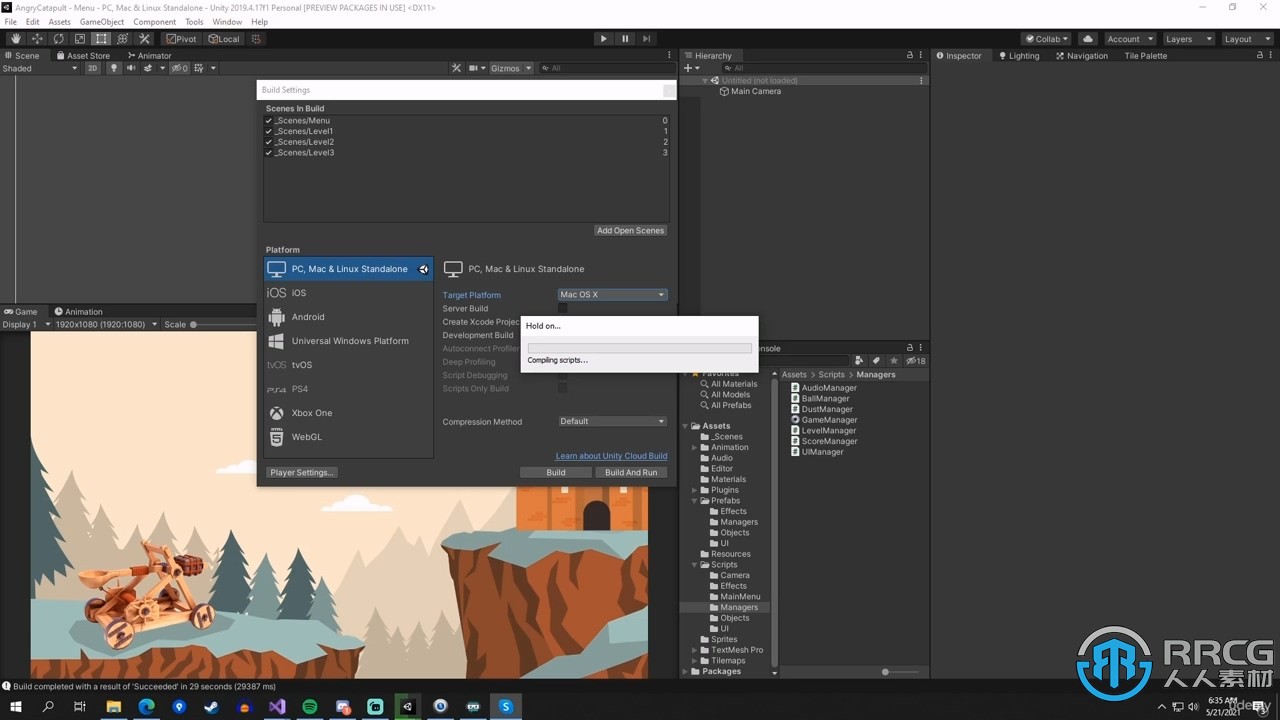Select iOS platform
1280x720 pixels.
point(348,293)
